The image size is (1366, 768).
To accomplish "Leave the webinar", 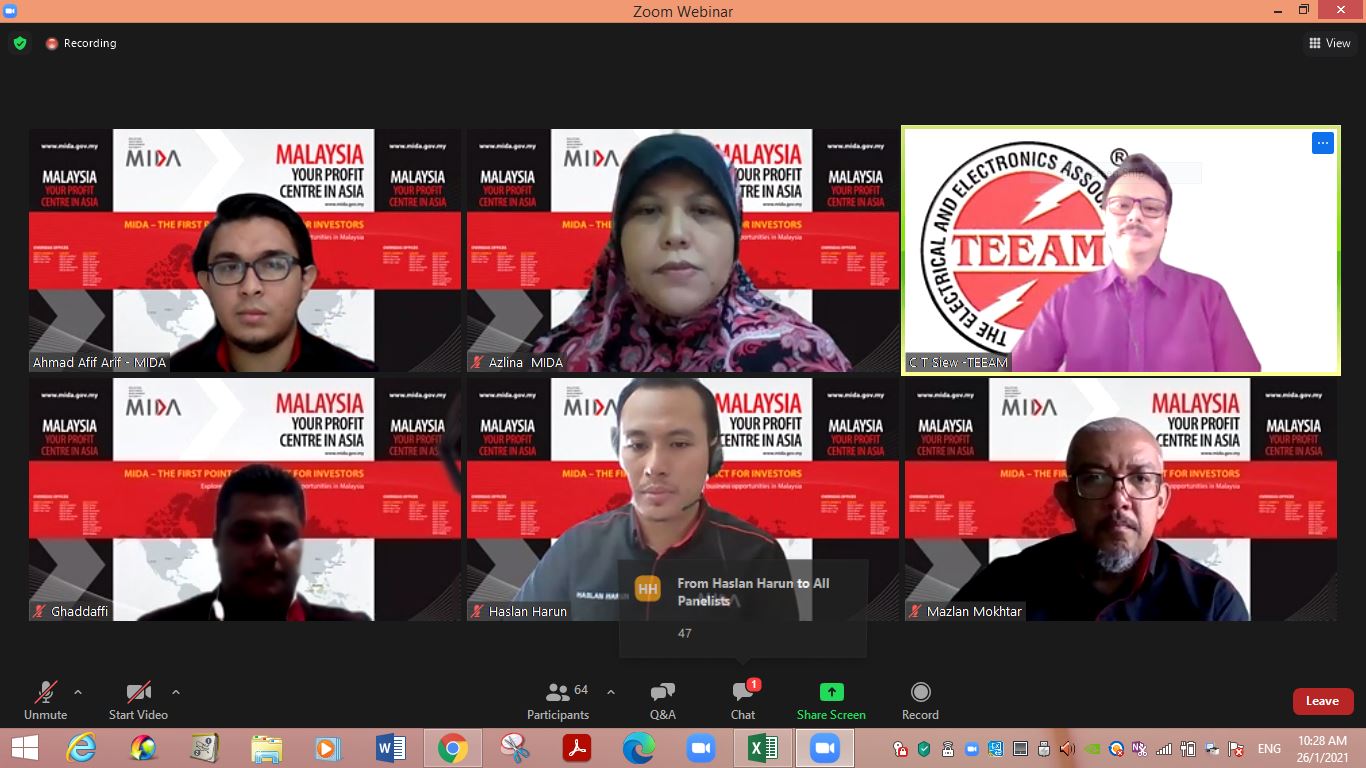I will click(x=1322, y=701).
